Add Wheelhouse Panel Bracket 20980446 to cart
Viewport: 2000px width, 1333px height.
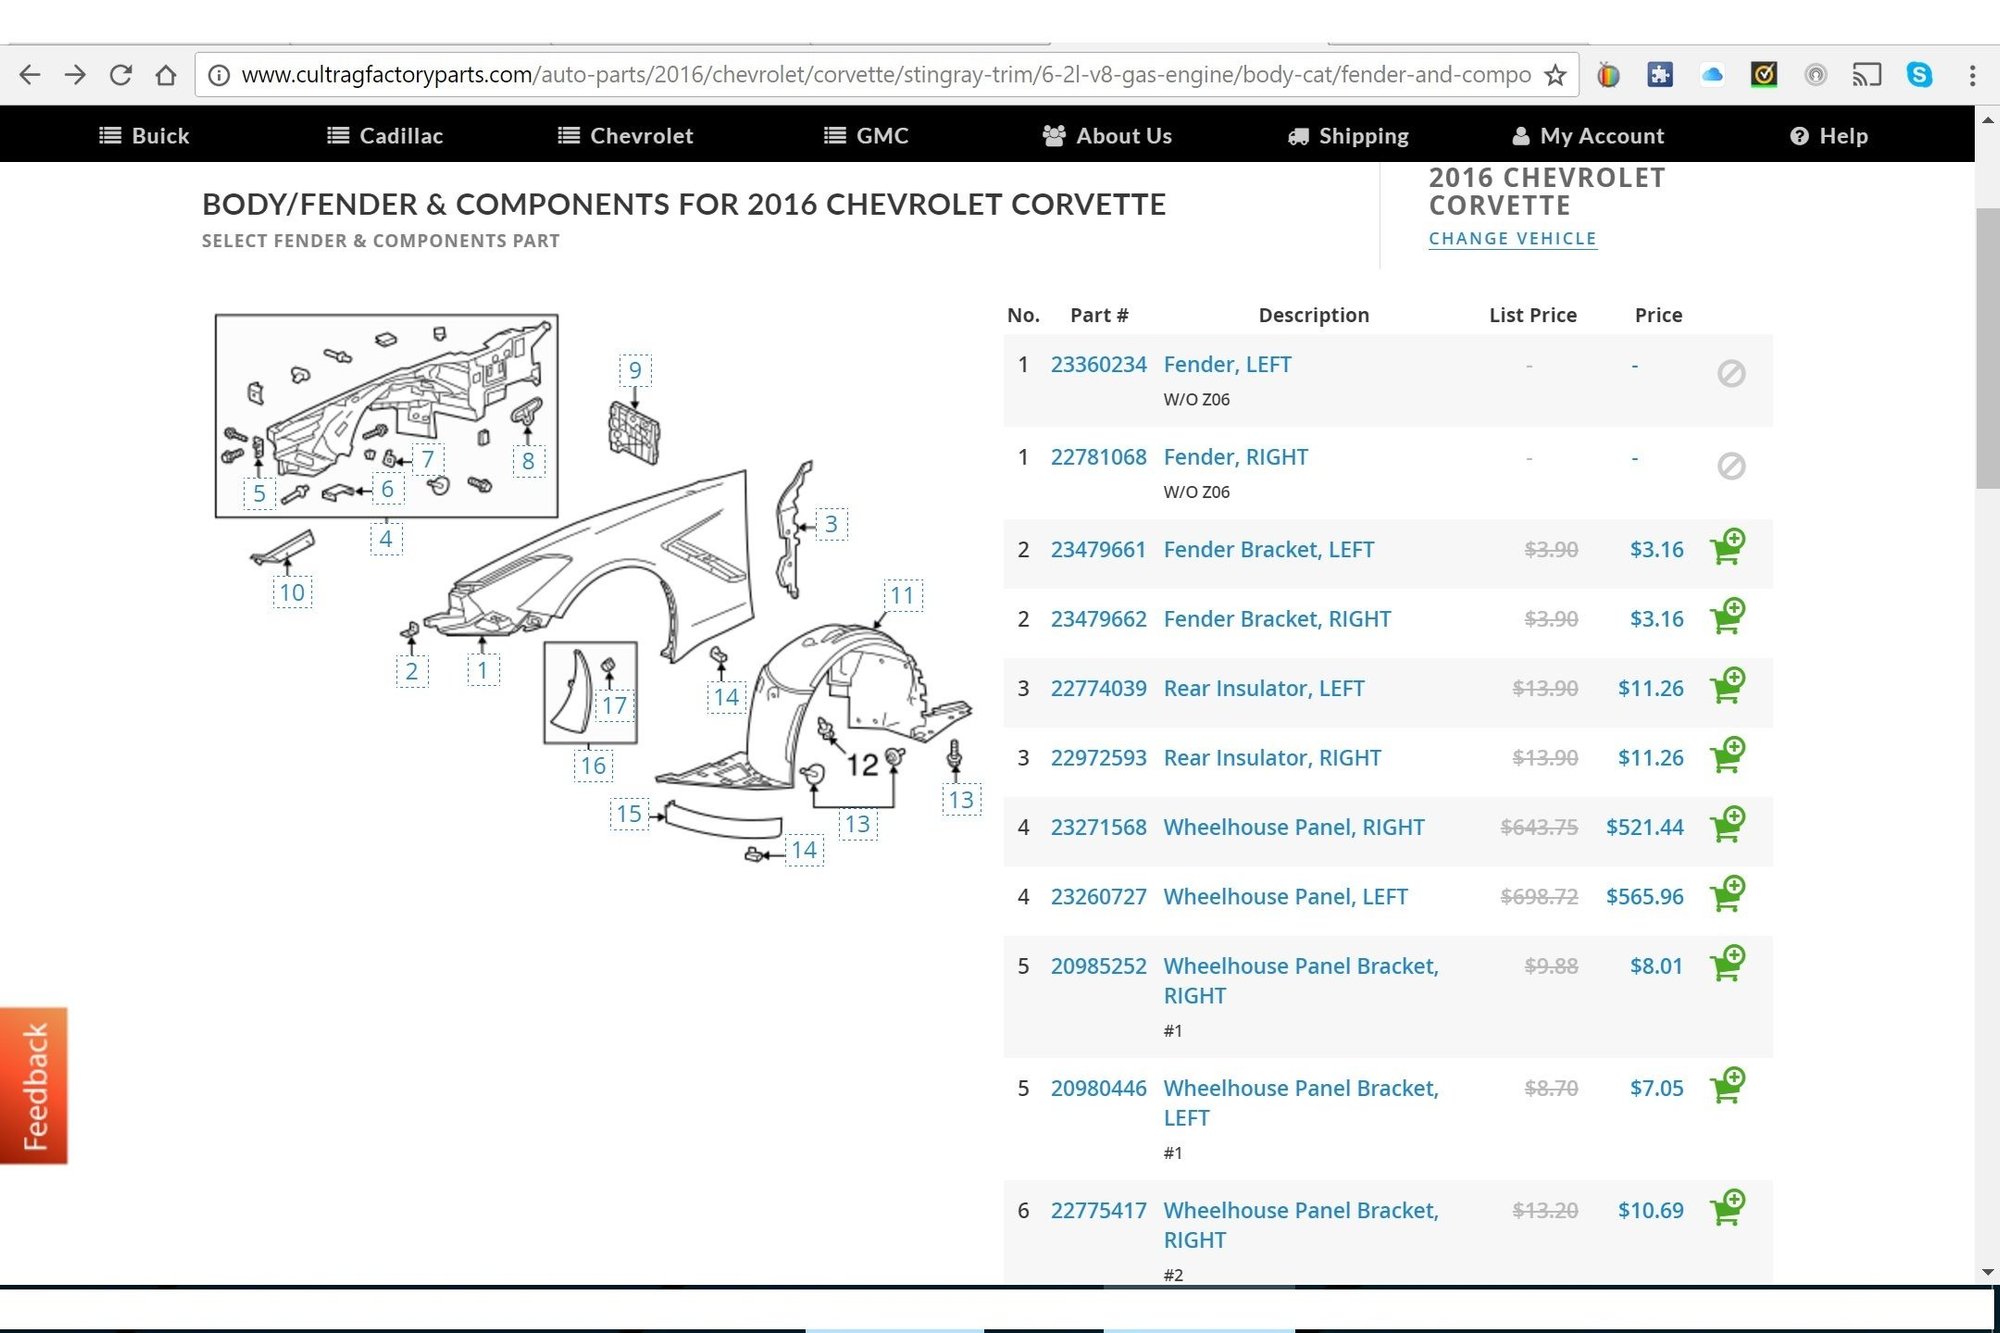click(1727, 1086)
